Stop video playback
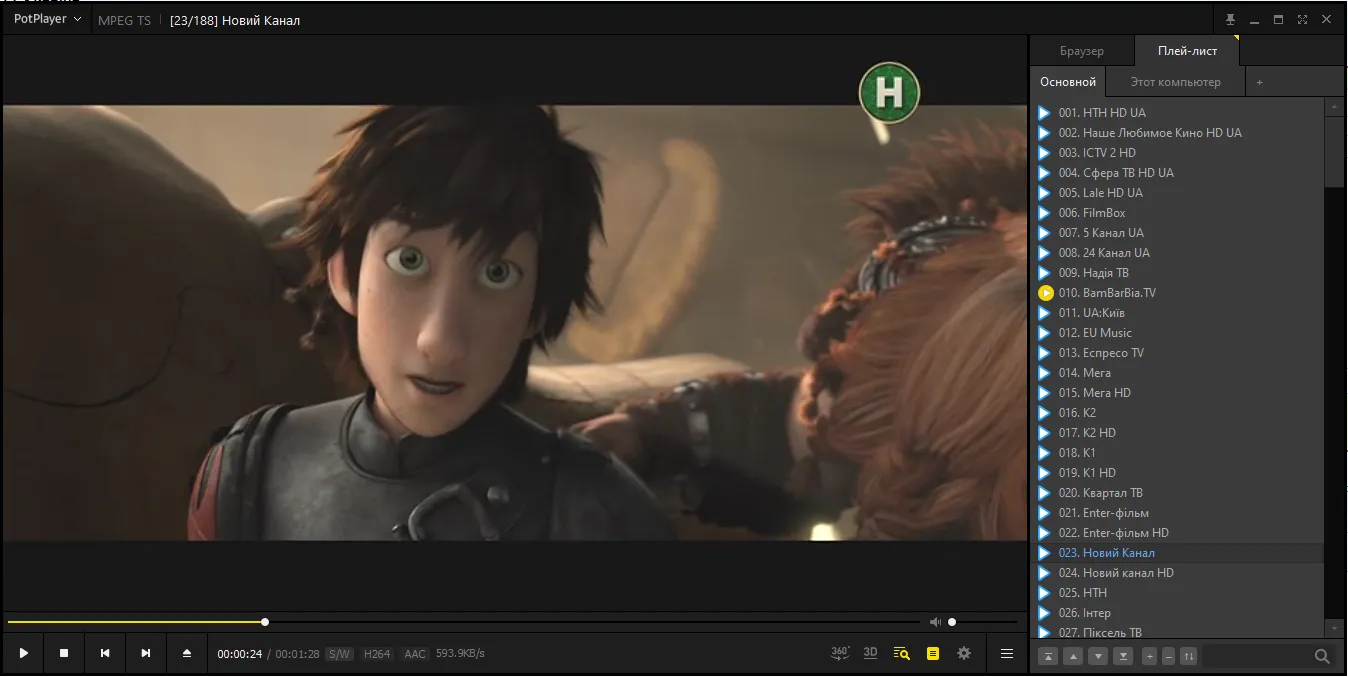This screenshot has width=1348, height=677. tap(64, 654)
